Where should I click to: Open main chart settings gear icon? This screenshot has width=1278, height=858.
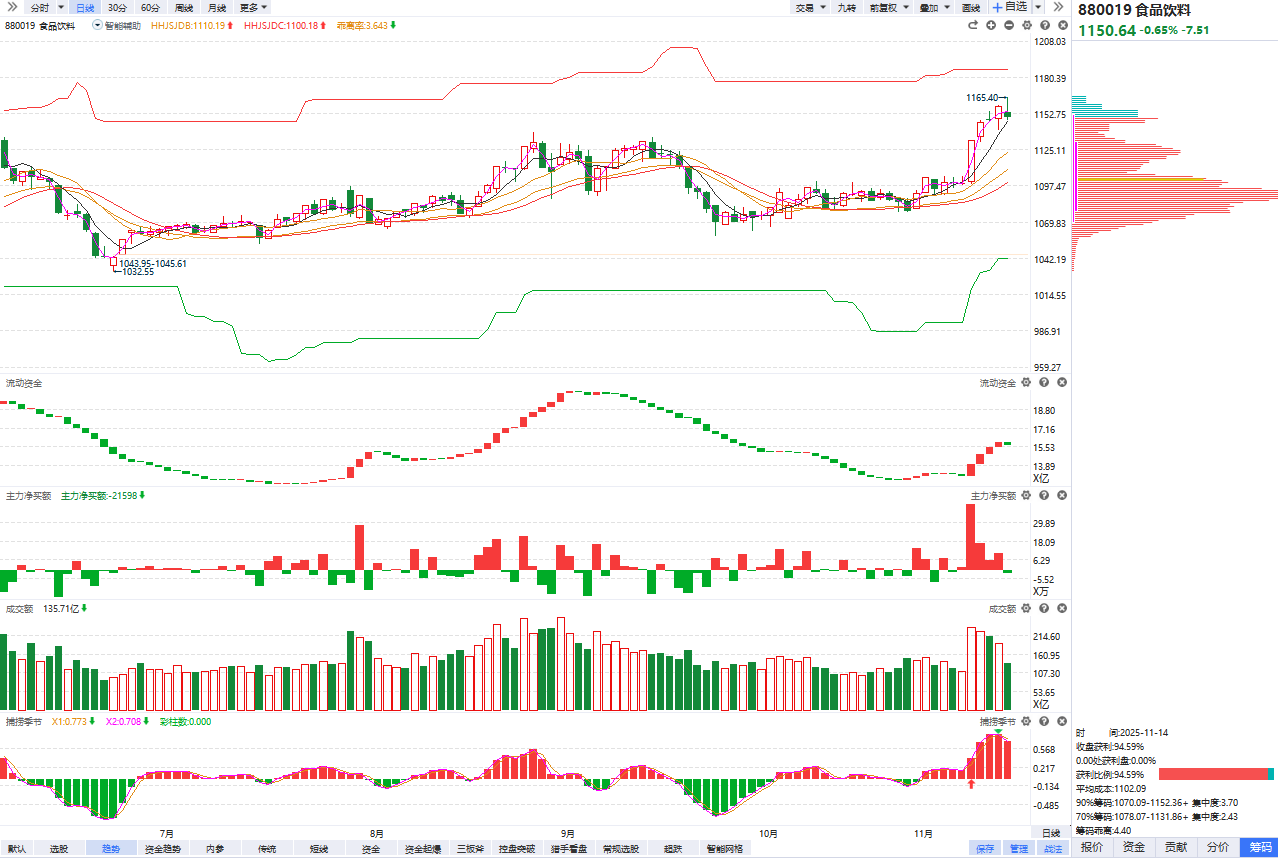coord(1027,25)
